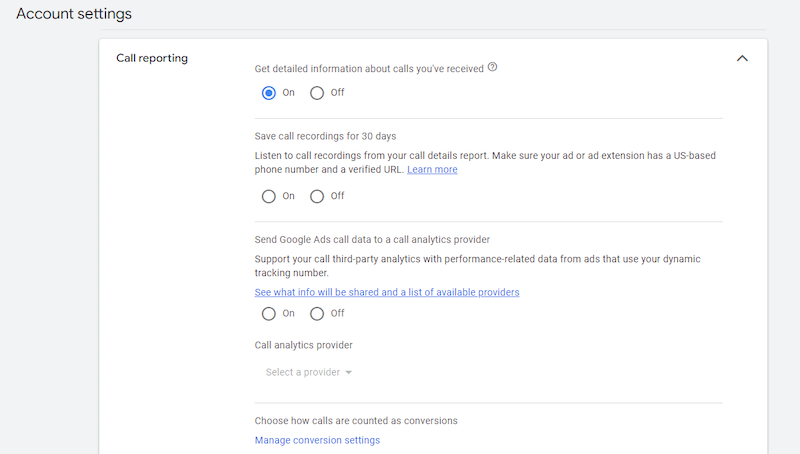Click 'Get detailed information about calls' text

coord(369,69)
